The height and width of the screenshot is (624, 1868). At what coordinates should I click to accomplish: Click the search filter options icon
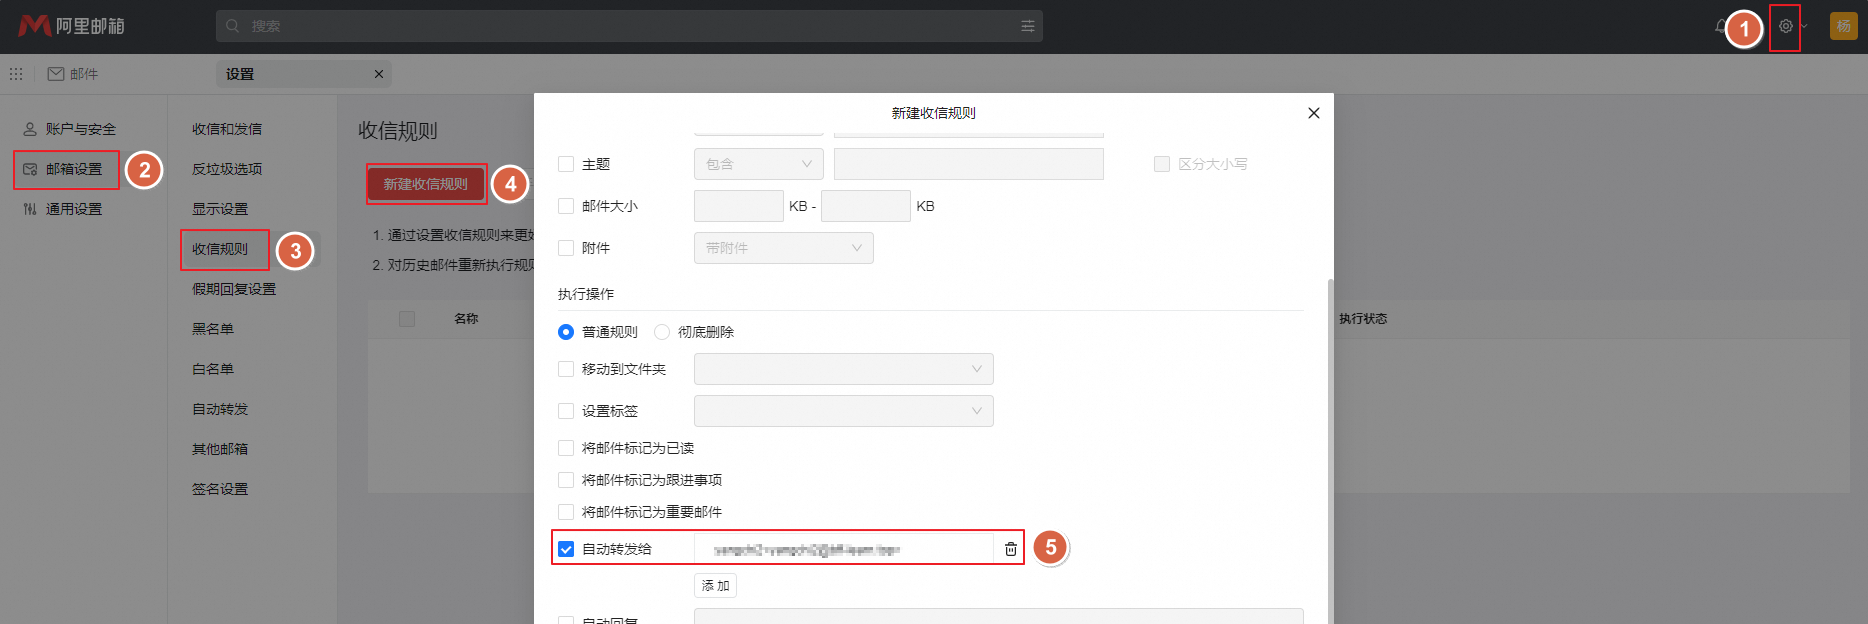(x=1027, y=26)
